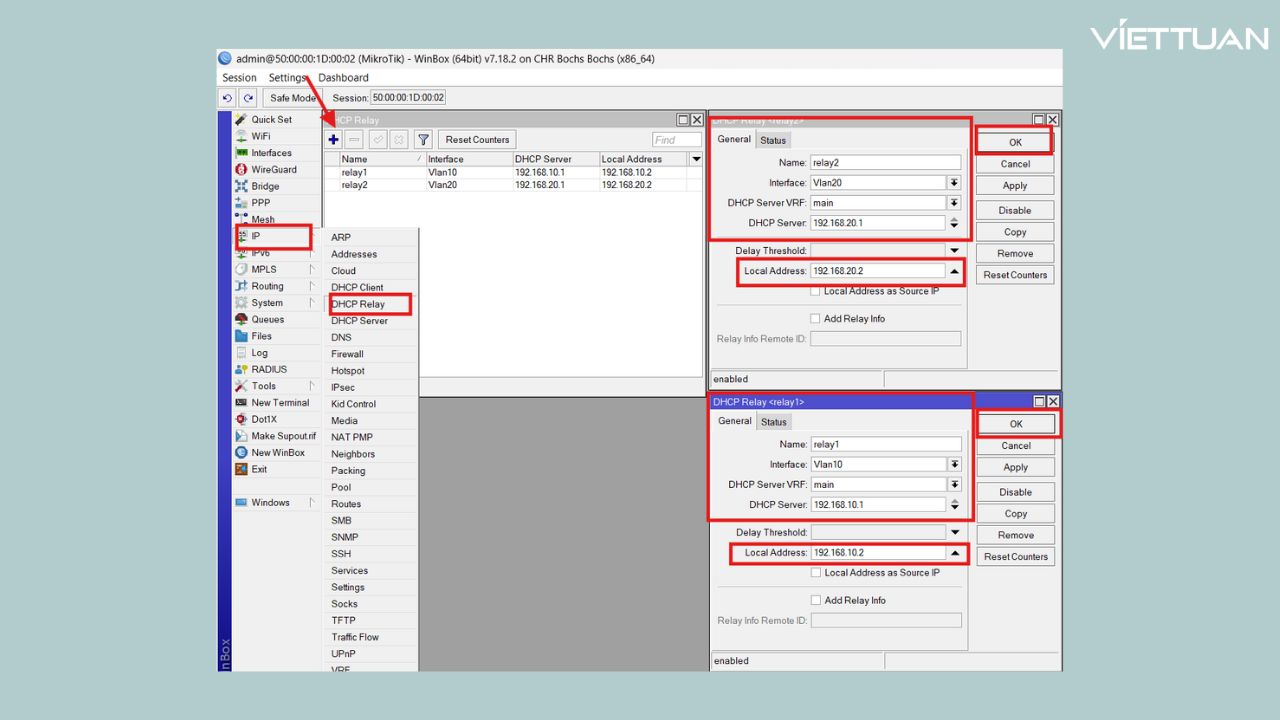Open the Interface dropdown in relay2 dialog

954,183
